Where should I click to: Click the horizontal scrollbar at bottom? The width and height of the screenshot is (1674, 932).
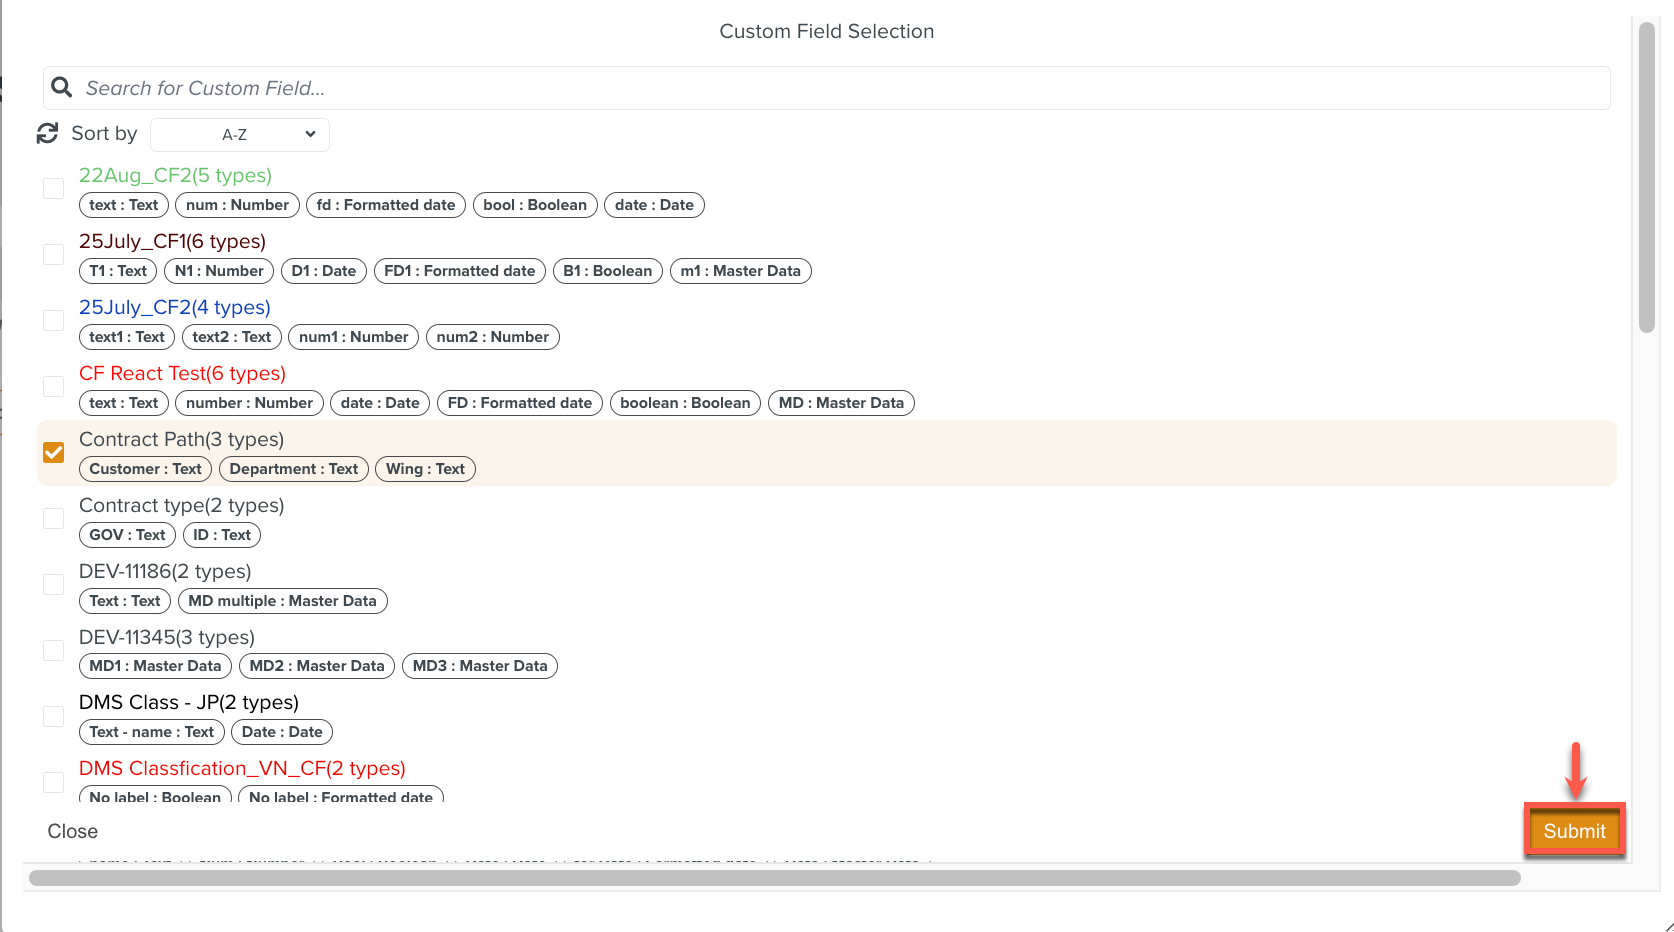point(774,878)
